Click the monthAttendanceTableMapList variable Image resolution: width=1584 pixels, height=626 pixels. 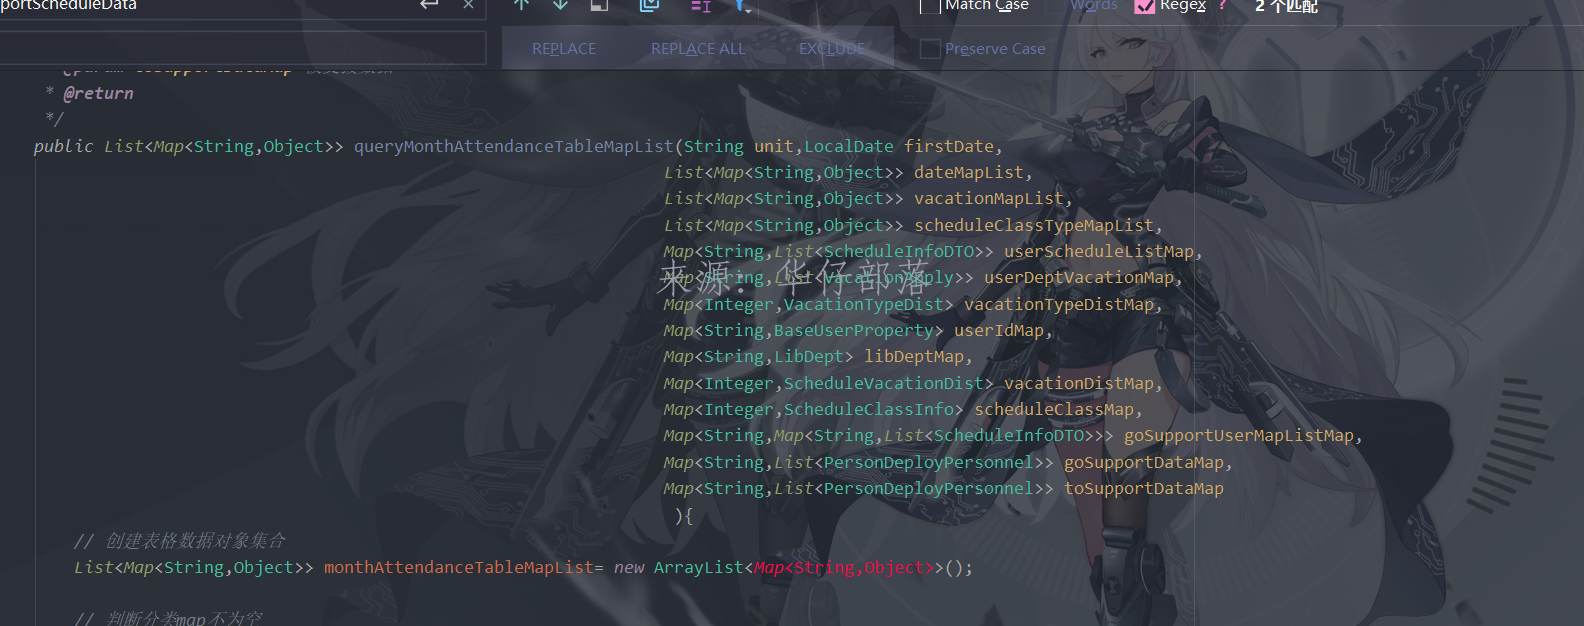(459, 567)
